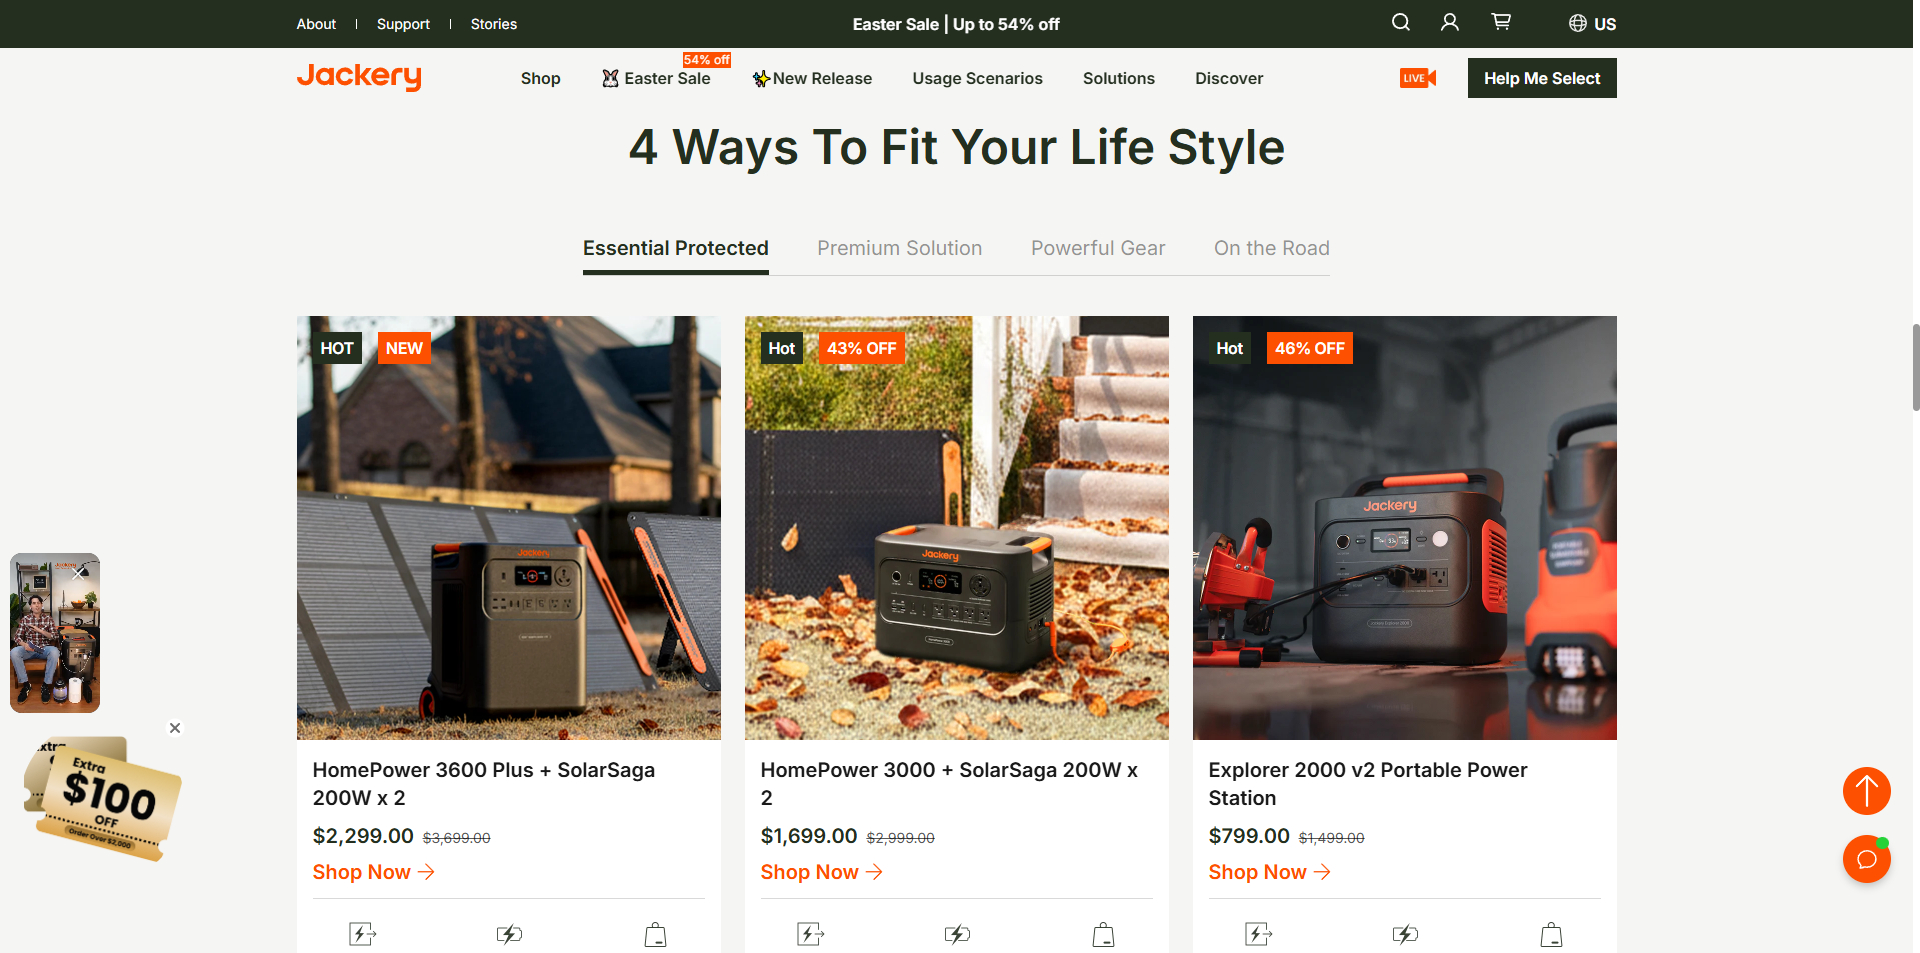Viewport: 1920px width, 953px height.
Task: Close the Extra $100 off coupon
Action: [175, 728]
